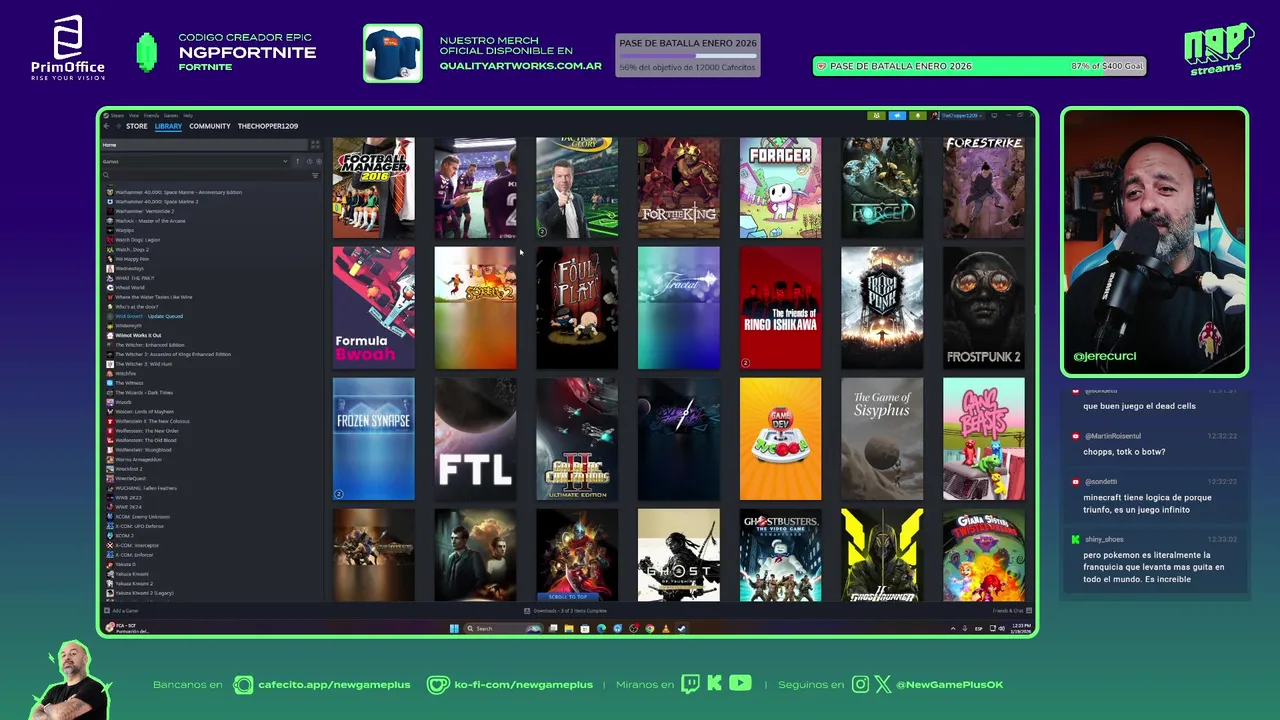1280x720 pixels.
Task: Click the FCA - SCF taskbar widget
Action: (128, 628)
